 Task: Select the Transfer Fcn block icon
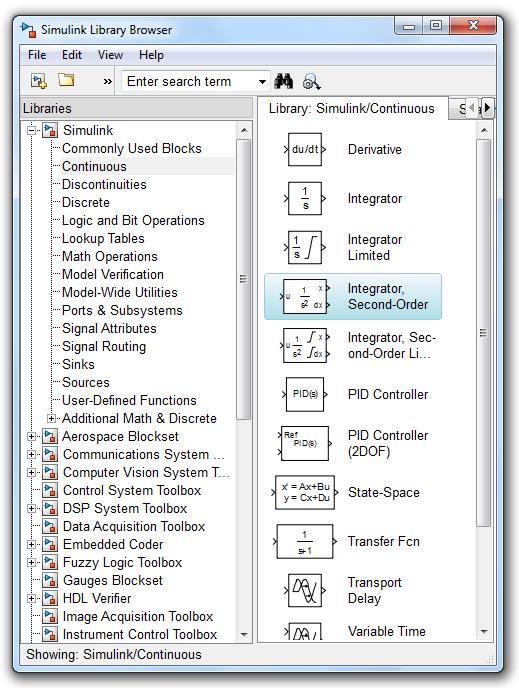click(305, 542)
